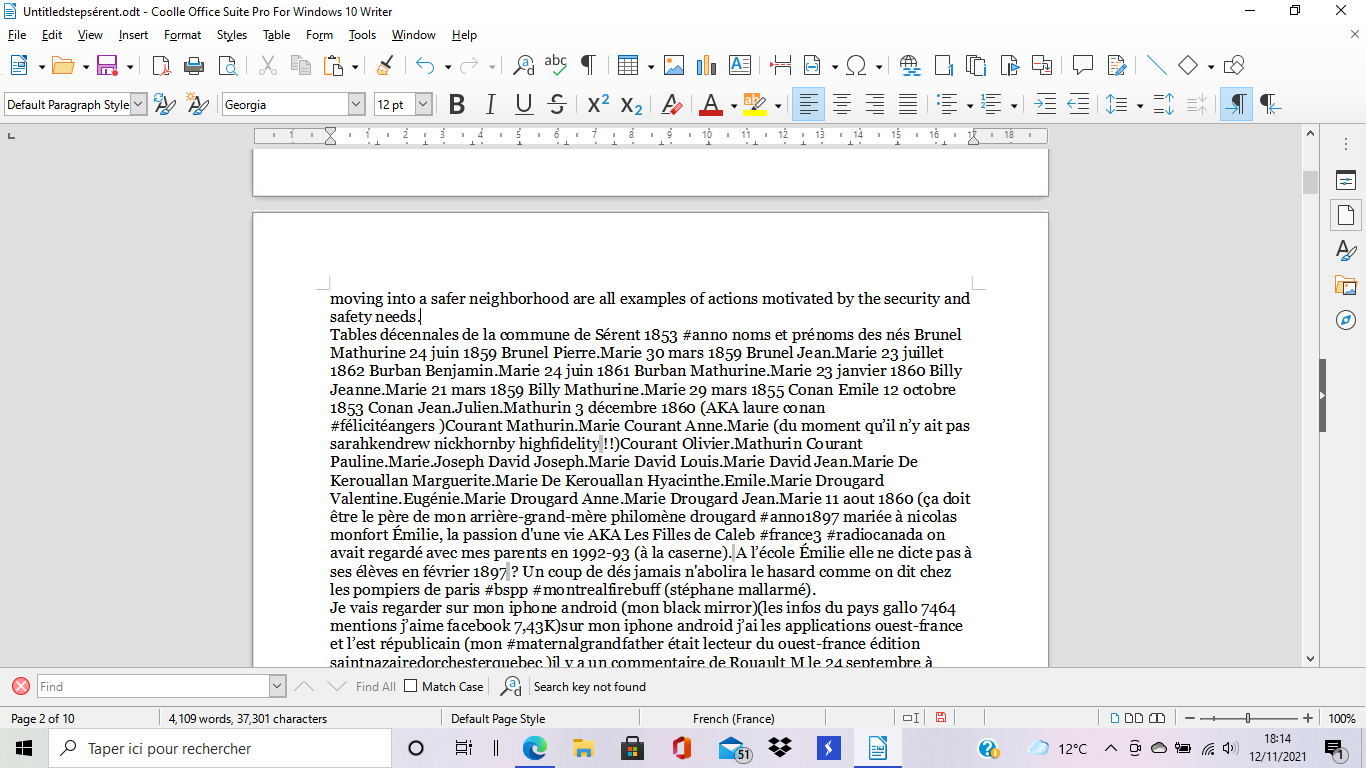
Task: Select the Insert Line tool
Action: tap(1156, 66)
